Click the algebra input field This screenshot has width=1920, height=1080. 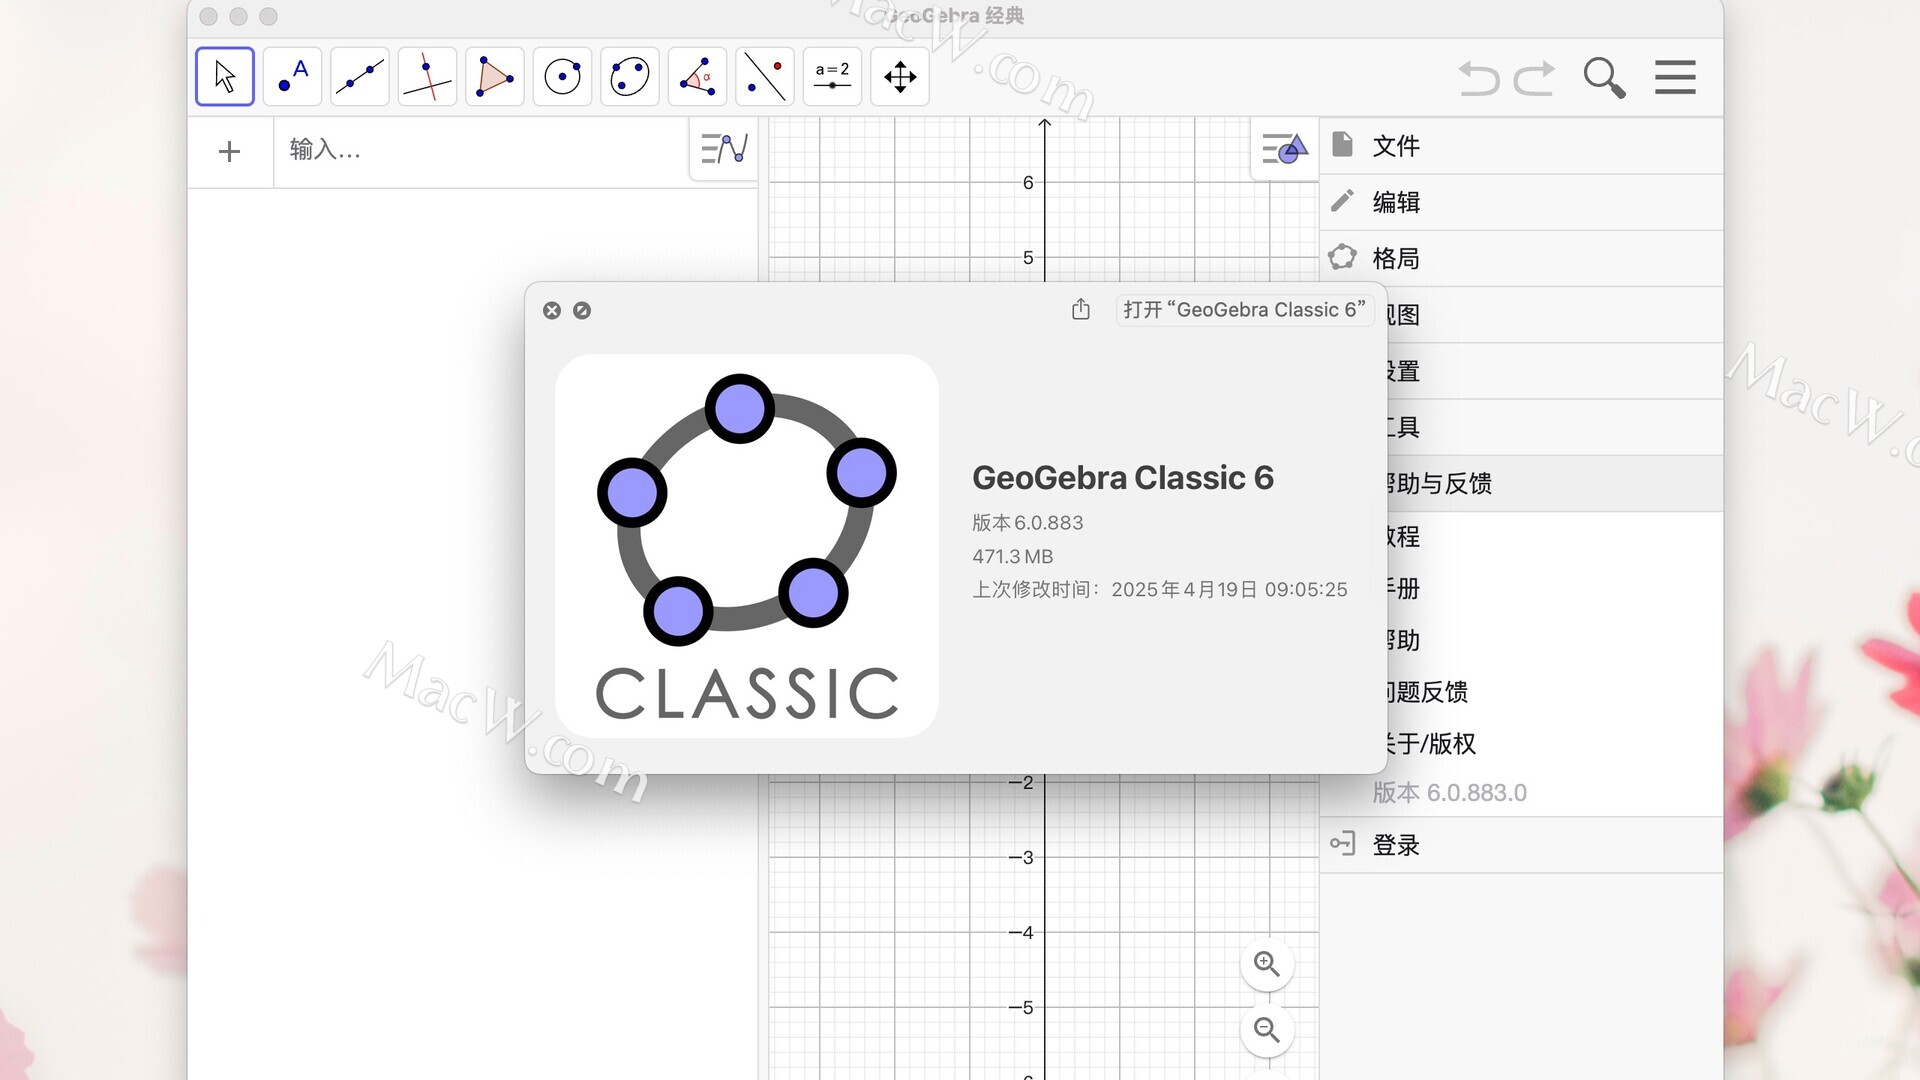click(x=480, y=151)
